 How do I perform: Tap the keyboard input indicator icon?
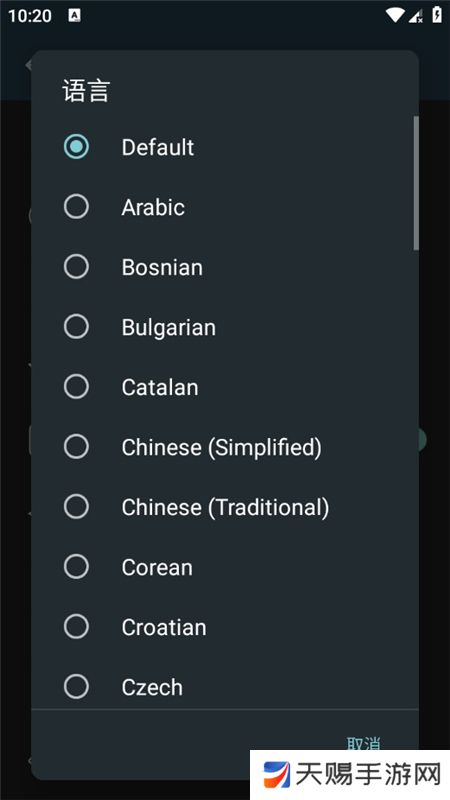(74, 15)
